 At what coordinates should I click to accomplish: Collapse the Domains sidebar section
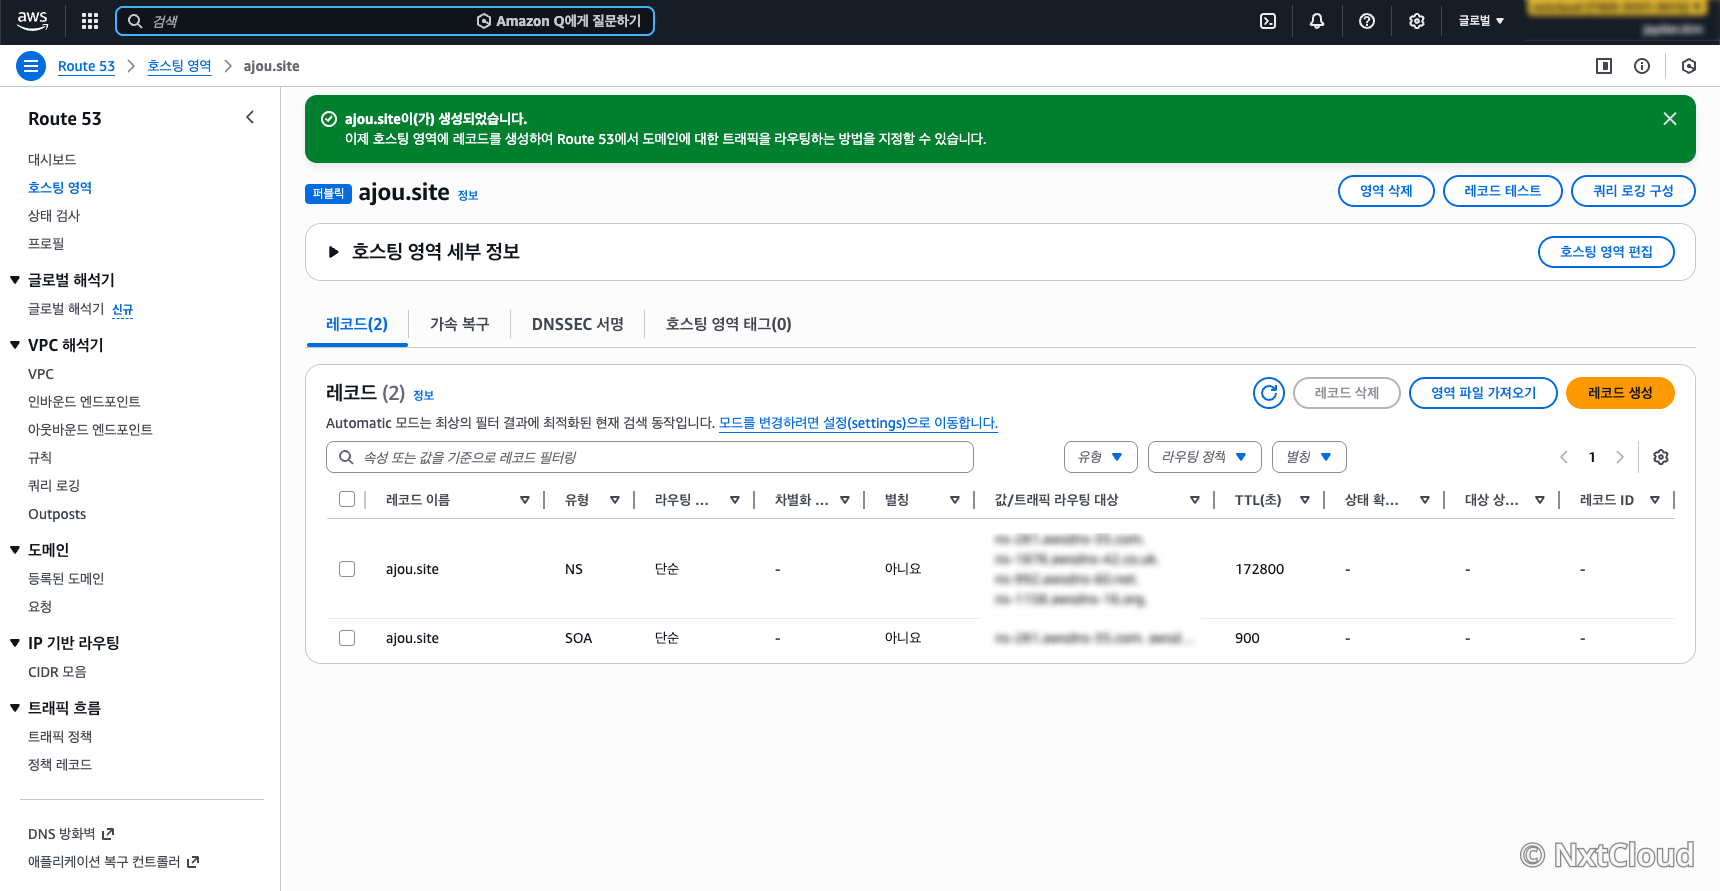(15, 550)
